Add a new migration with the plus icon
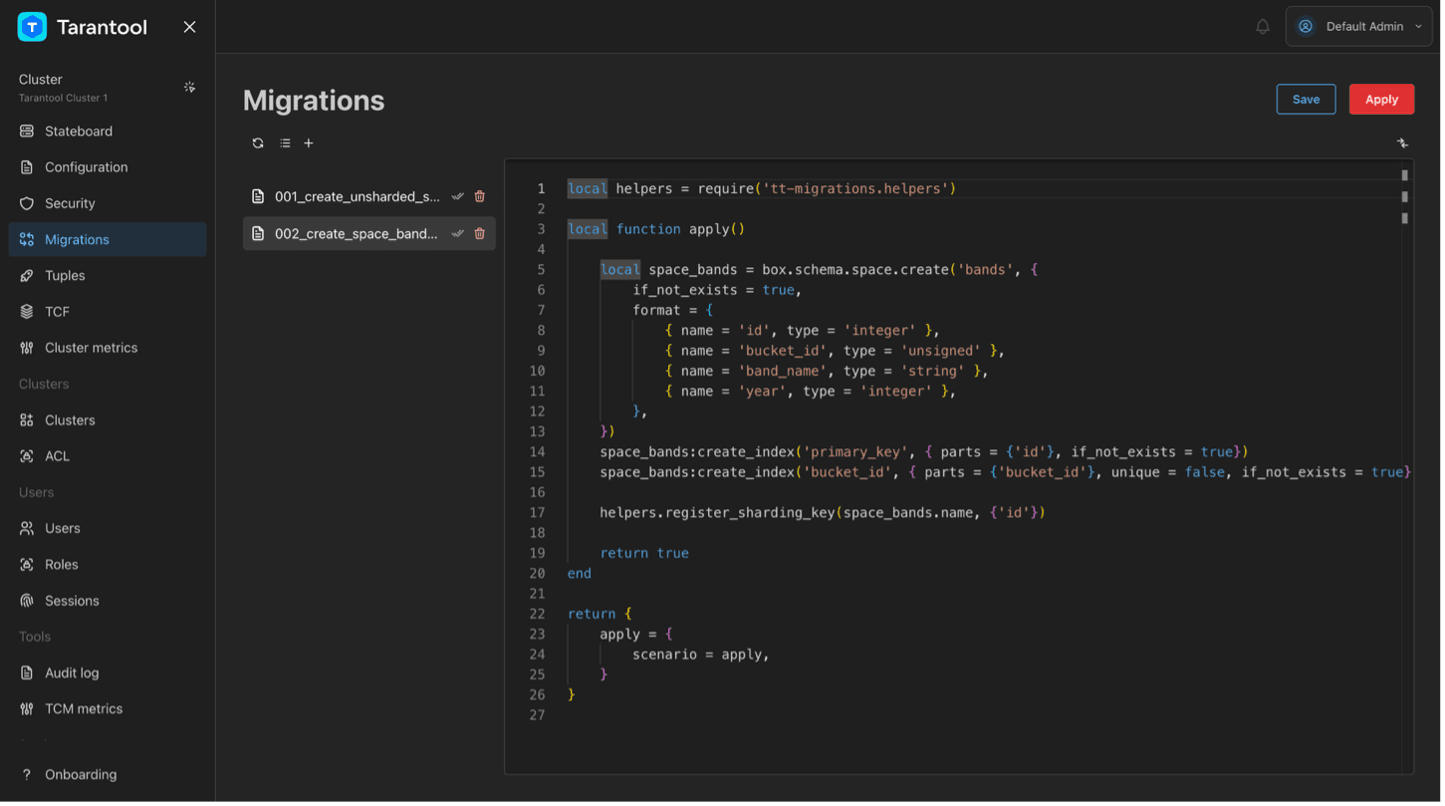Screen dimensions: 1445x806 pyautogui.click(x=310, y=144)
